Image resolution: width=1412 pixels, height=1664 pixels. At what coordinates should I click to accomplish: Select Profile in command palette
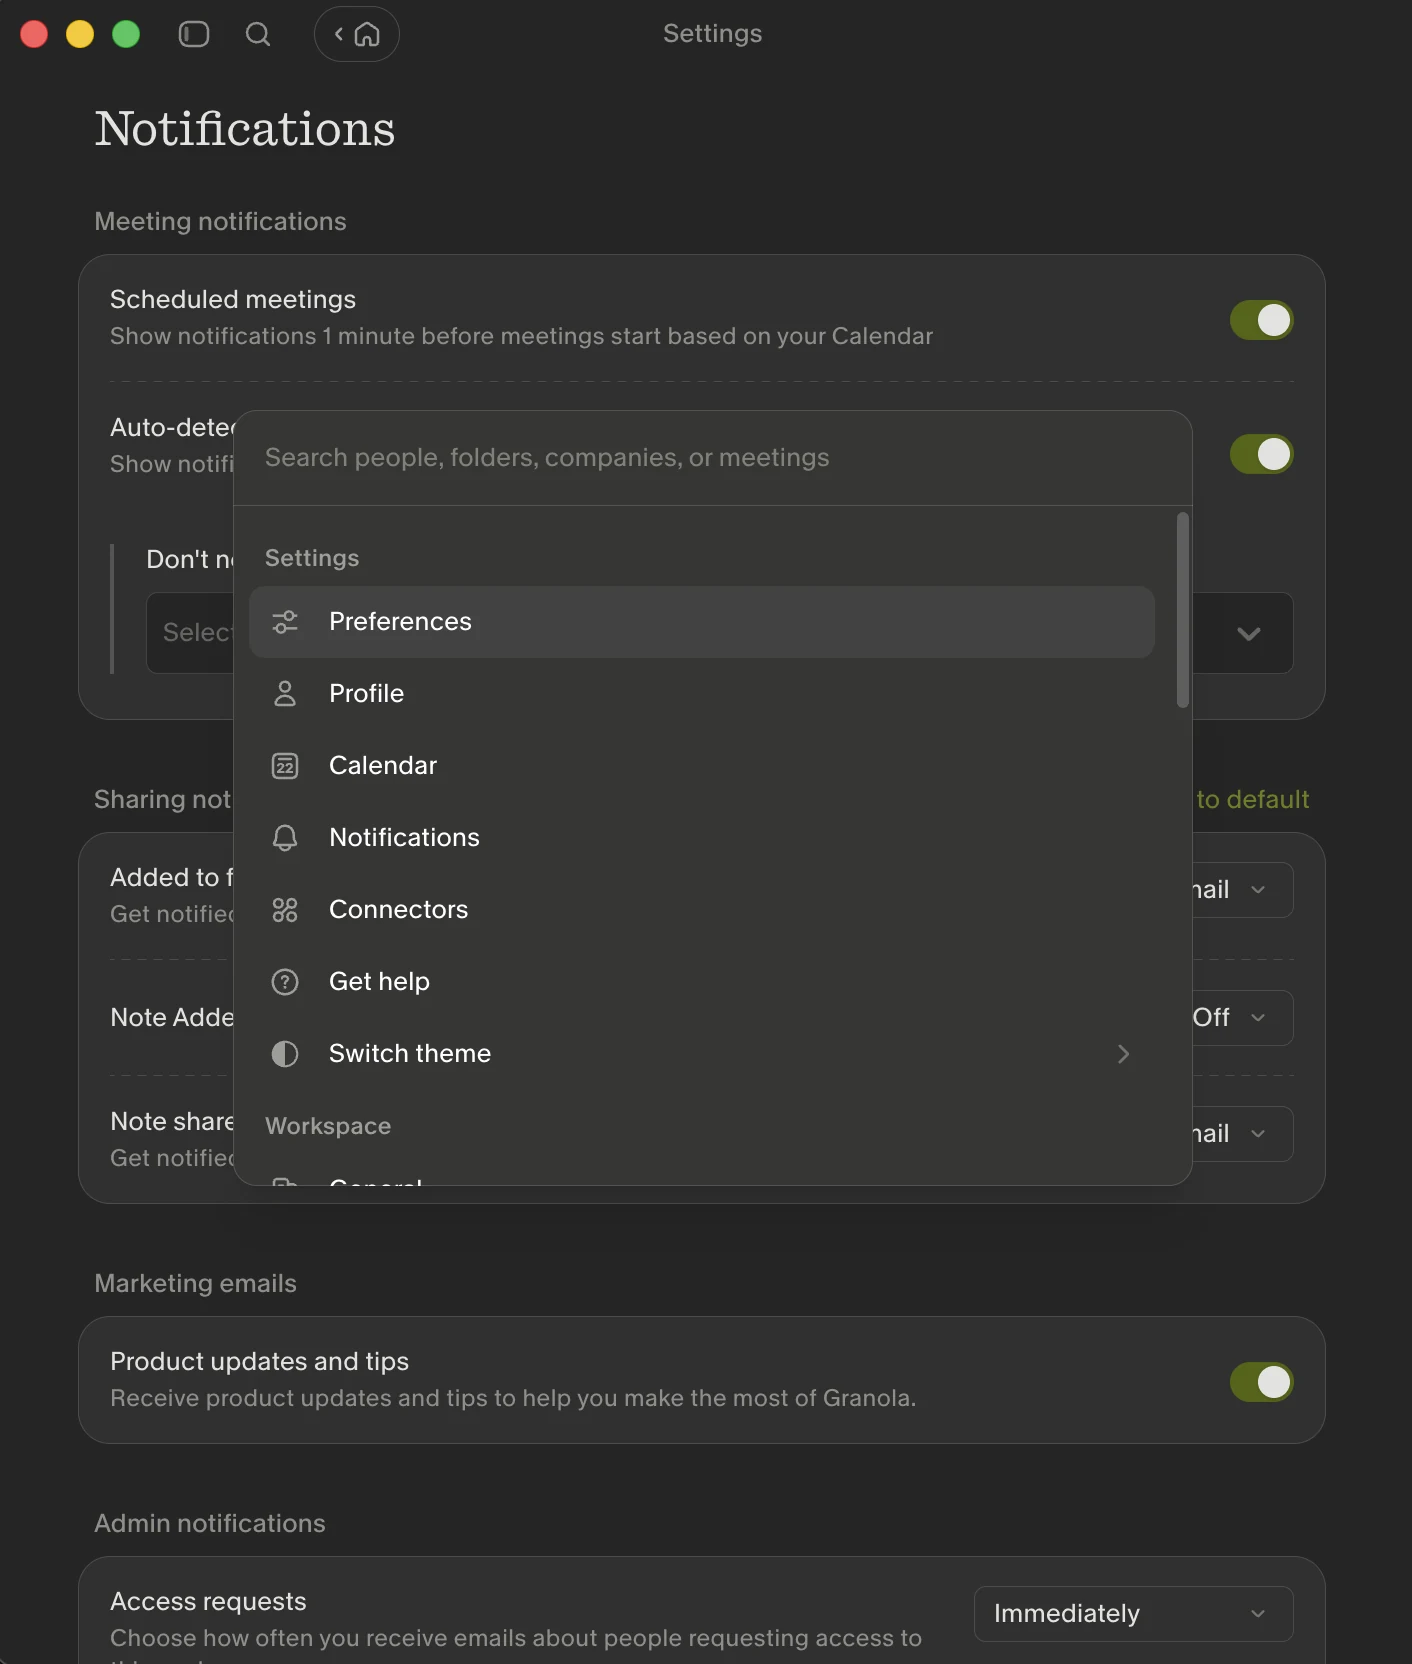702,694
